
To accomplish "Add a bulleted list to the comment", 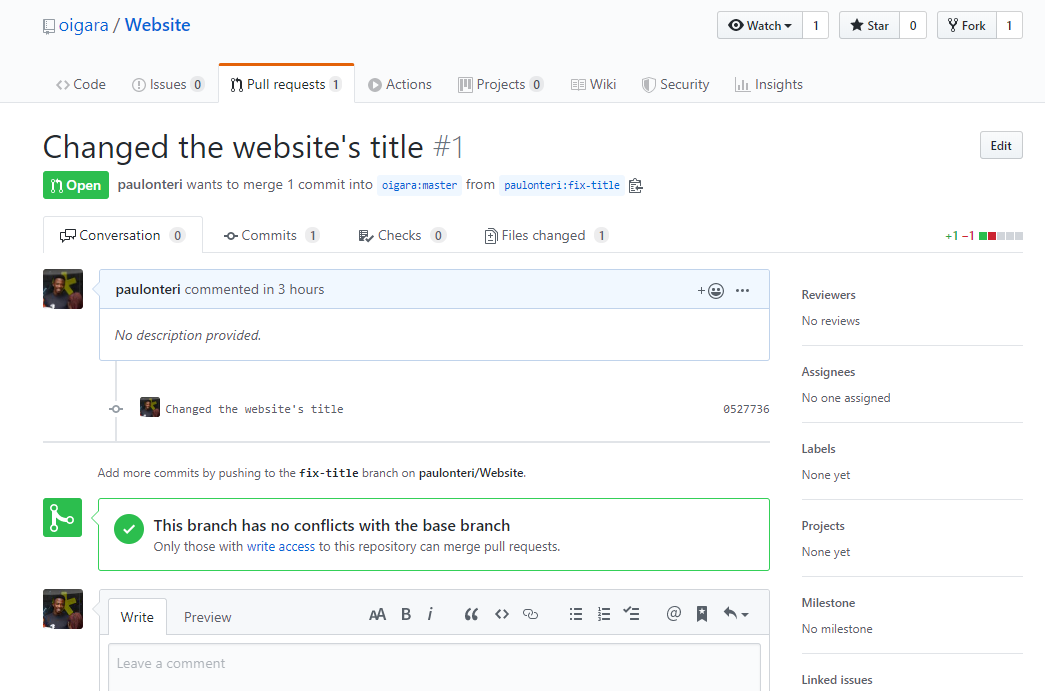I will 576,613.
